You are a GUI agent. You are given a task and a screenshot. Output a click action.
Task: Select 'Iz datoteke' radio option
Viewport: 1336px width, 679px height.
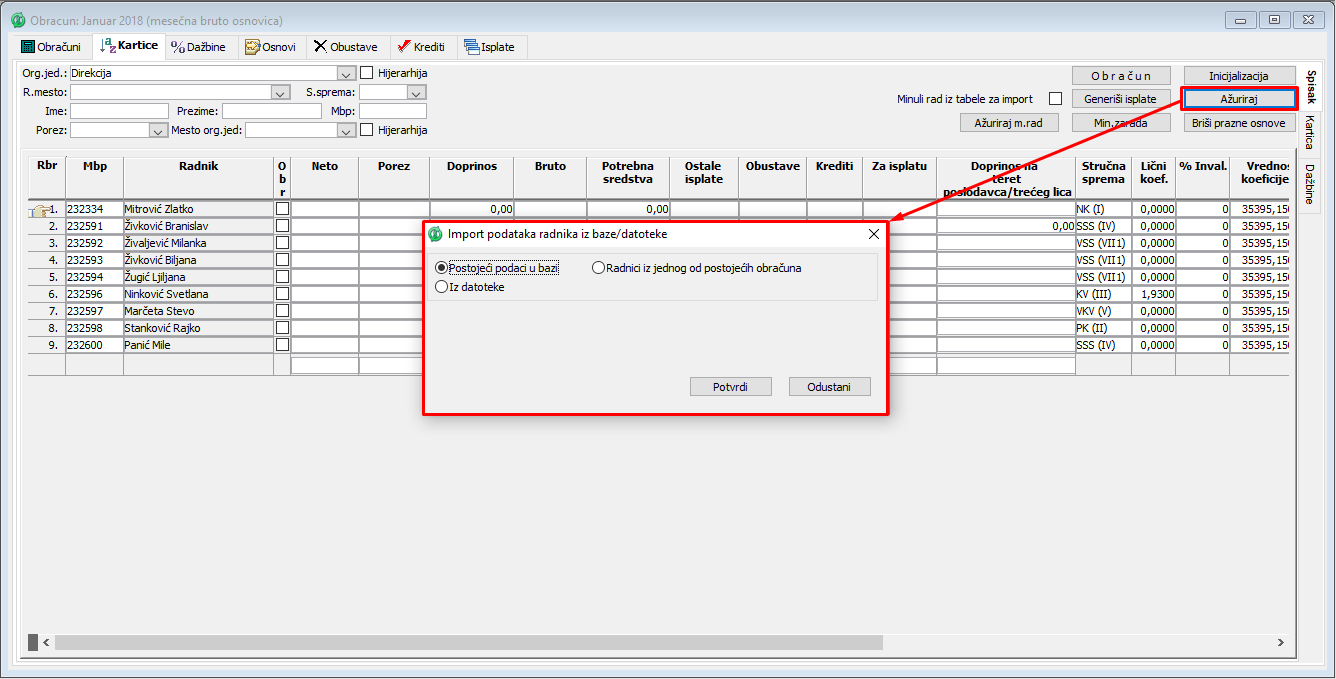click(x=442, y=287)
